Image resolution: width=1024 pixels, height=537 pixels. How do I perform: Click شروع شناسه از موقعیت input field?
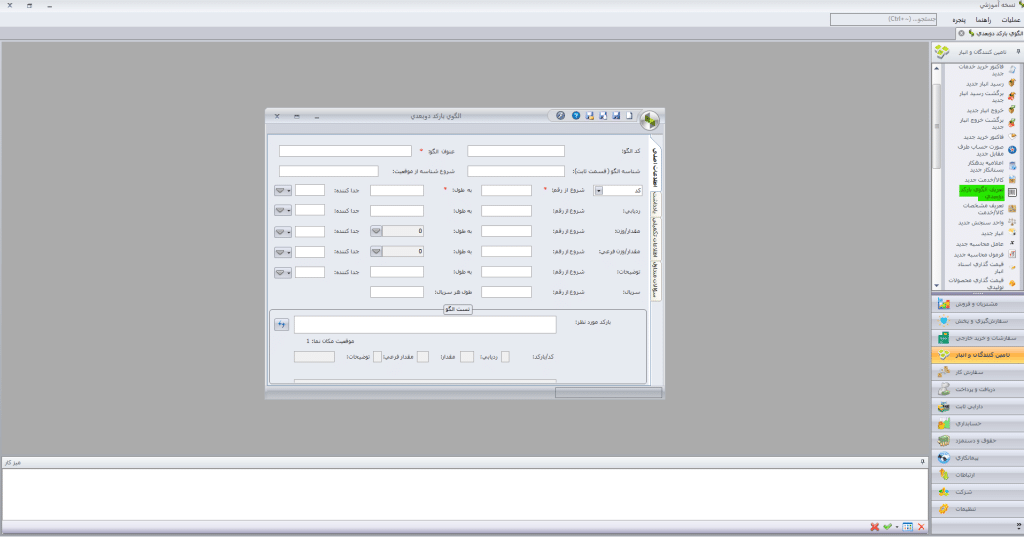pyautogui.click(x=328, y=171)
